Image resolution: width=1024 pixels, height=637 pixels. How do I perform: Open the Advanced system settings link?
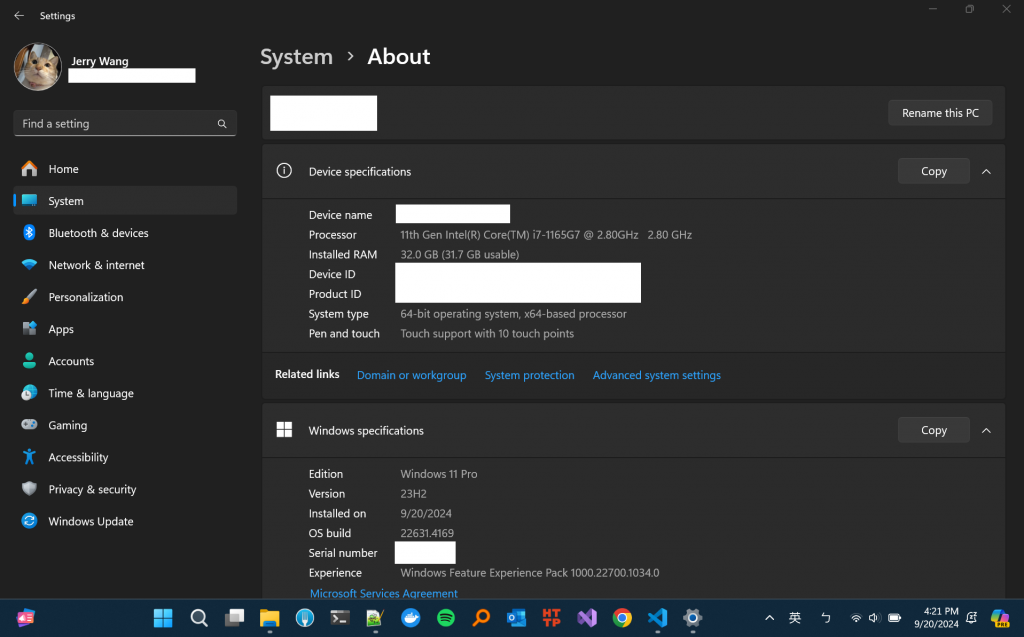[x=656, y=375]
